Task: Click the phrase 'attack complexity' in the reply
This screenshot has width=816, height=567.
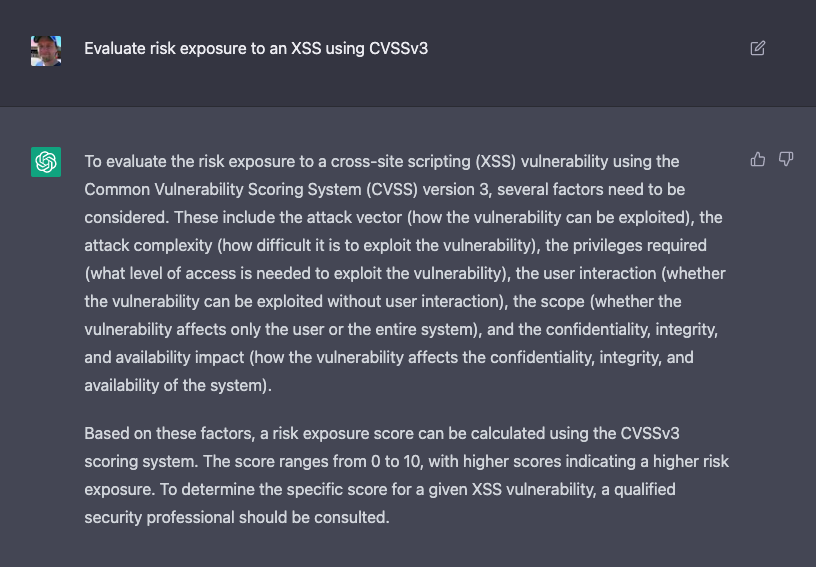Action: pos(148,246)
